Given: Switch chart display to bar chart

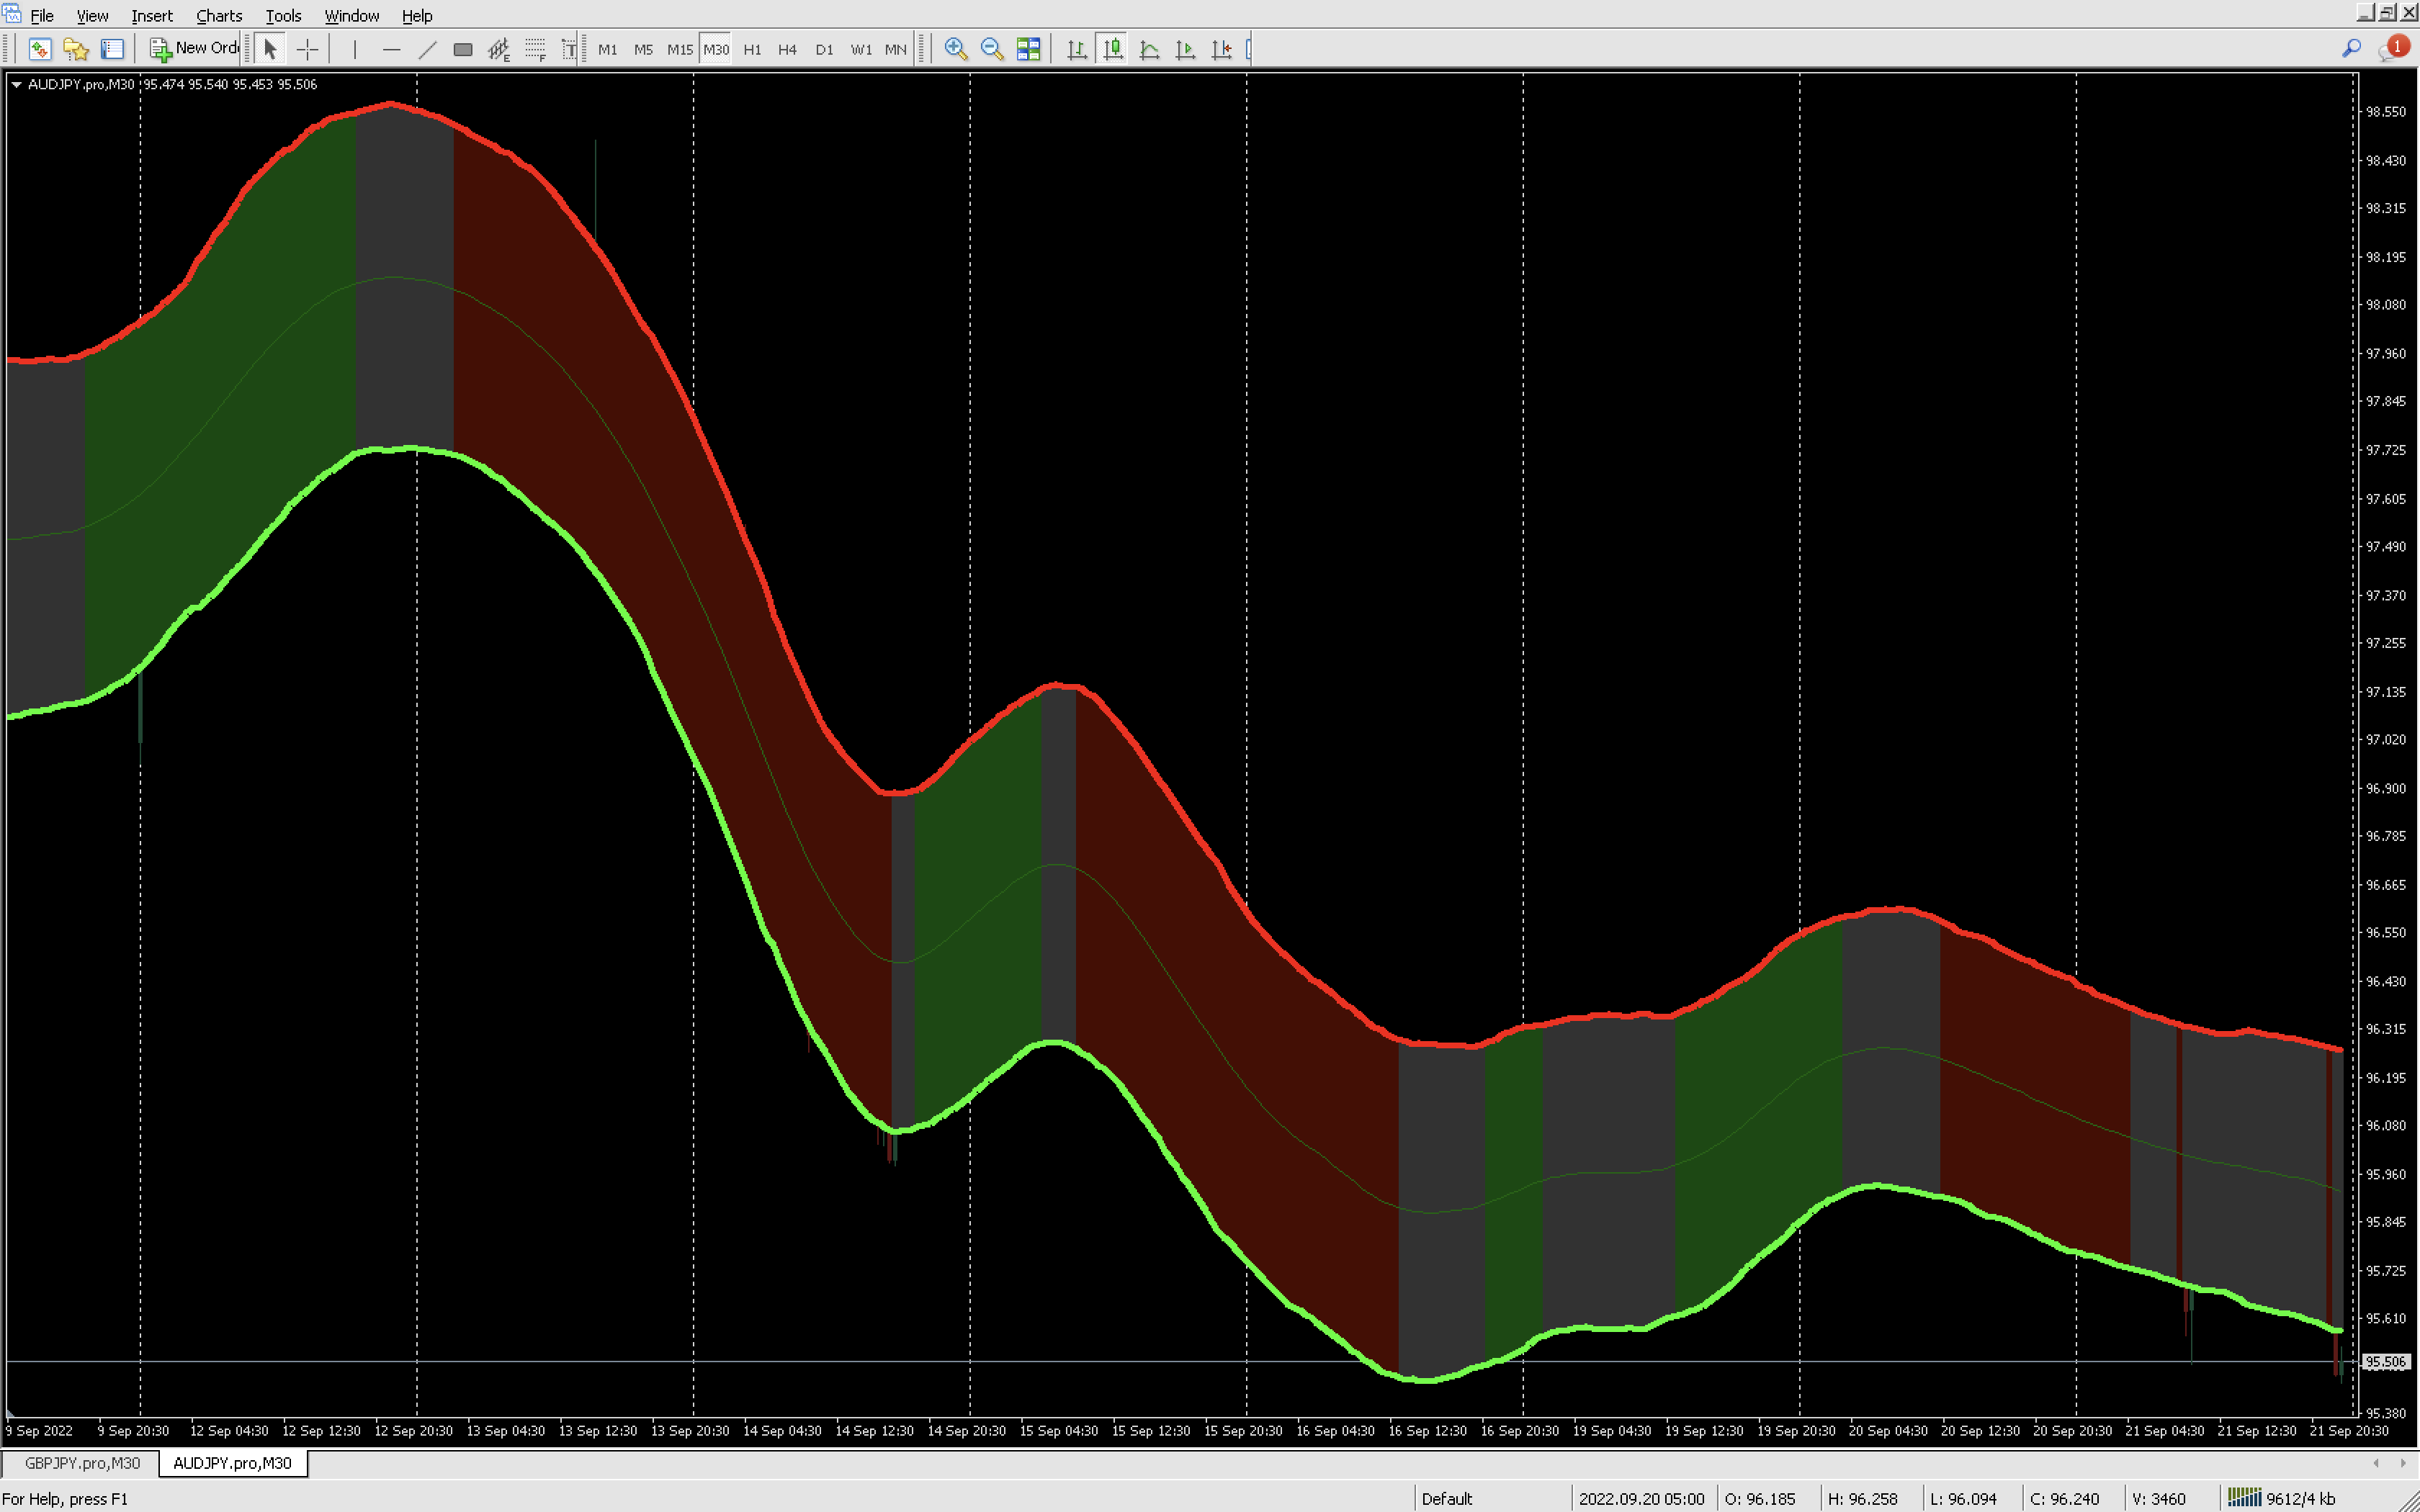Looking at the screenshot, I should (1076, 49).
